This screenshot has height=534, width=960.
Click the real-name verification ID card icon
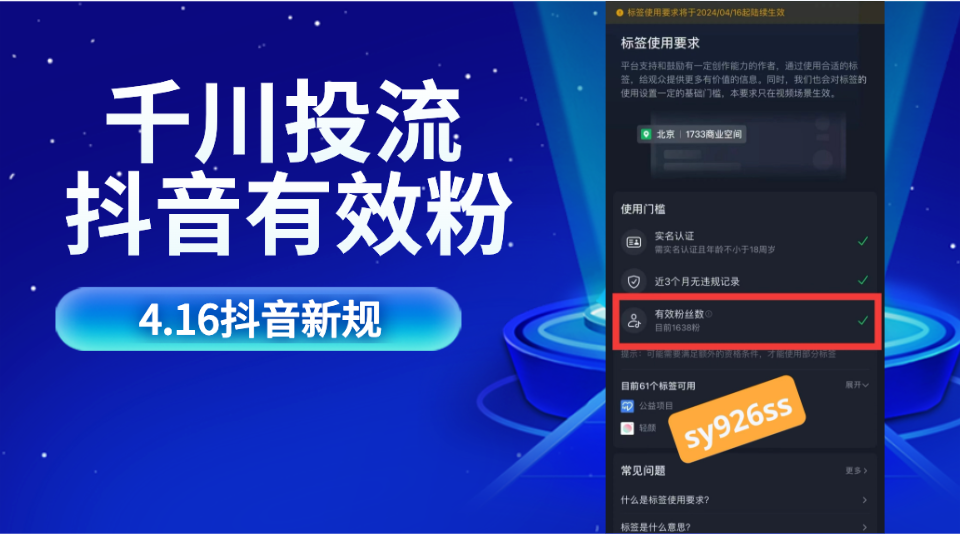point(634,243)
